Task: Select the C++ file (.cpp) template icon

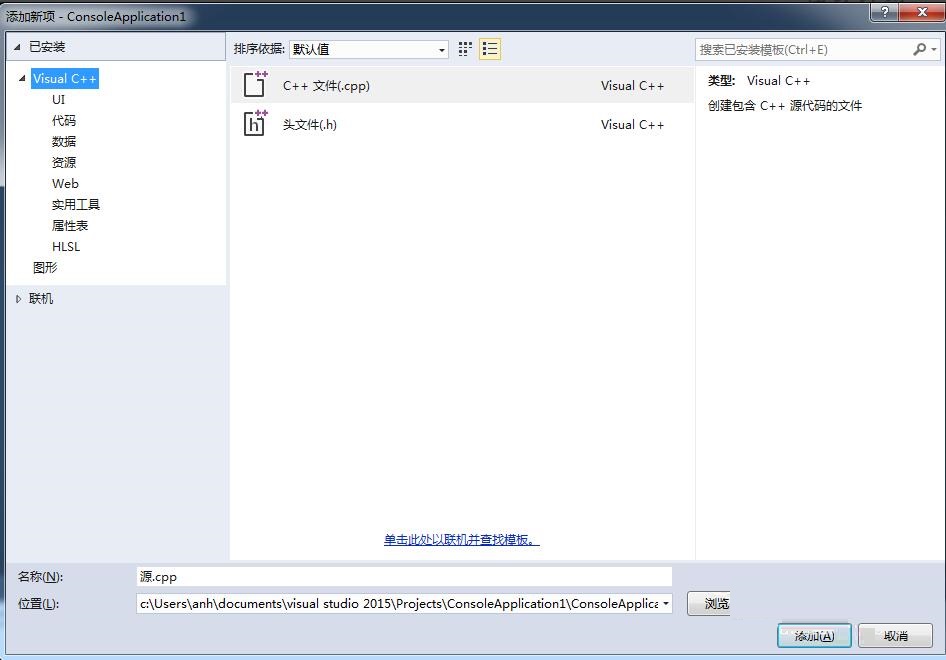Action: click(x=255, y=84)
